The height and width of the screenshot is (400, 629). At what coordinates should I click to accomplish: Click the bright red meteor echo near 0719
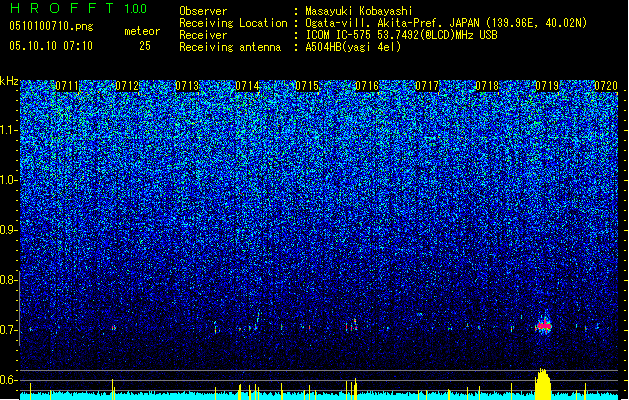pyautogui.click(x=544, y=326)
